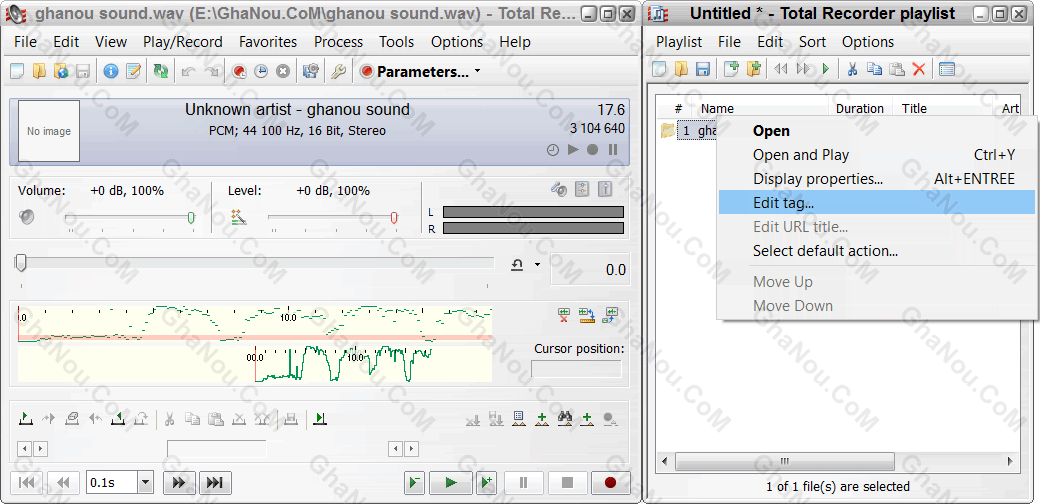Expand the Parameters dropdown arrow

478,72
